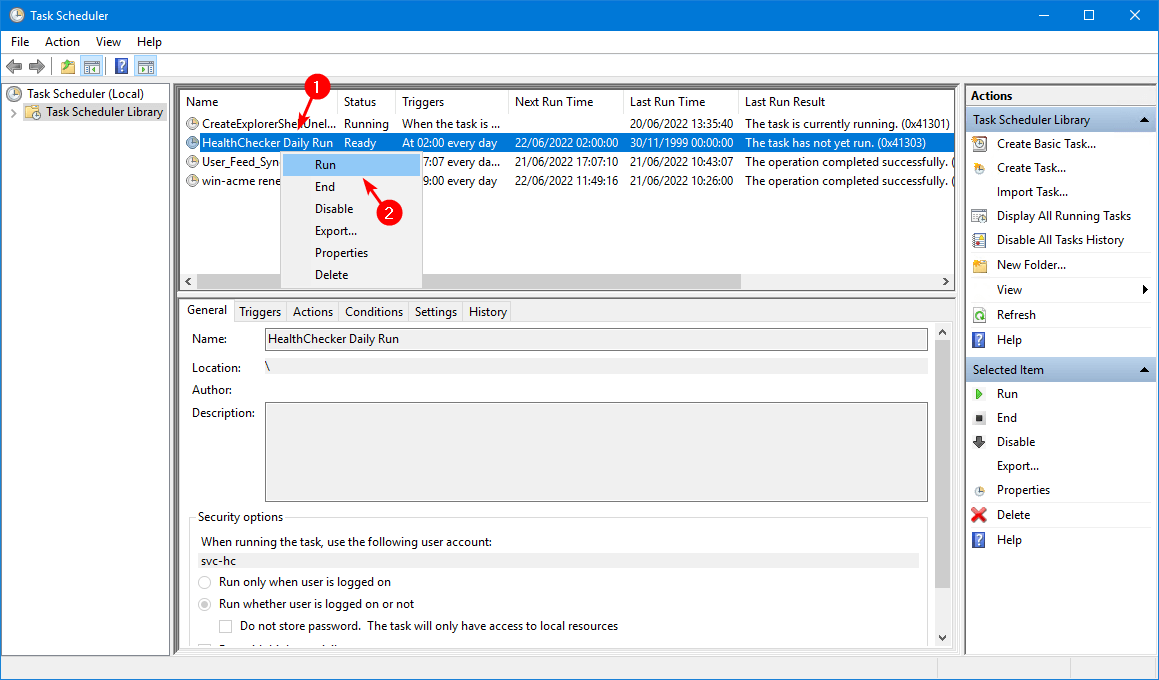The width and height of the screenshot is (1159, 680).
Task: Sort tasks by the Status column header
Action: (367, 102)
